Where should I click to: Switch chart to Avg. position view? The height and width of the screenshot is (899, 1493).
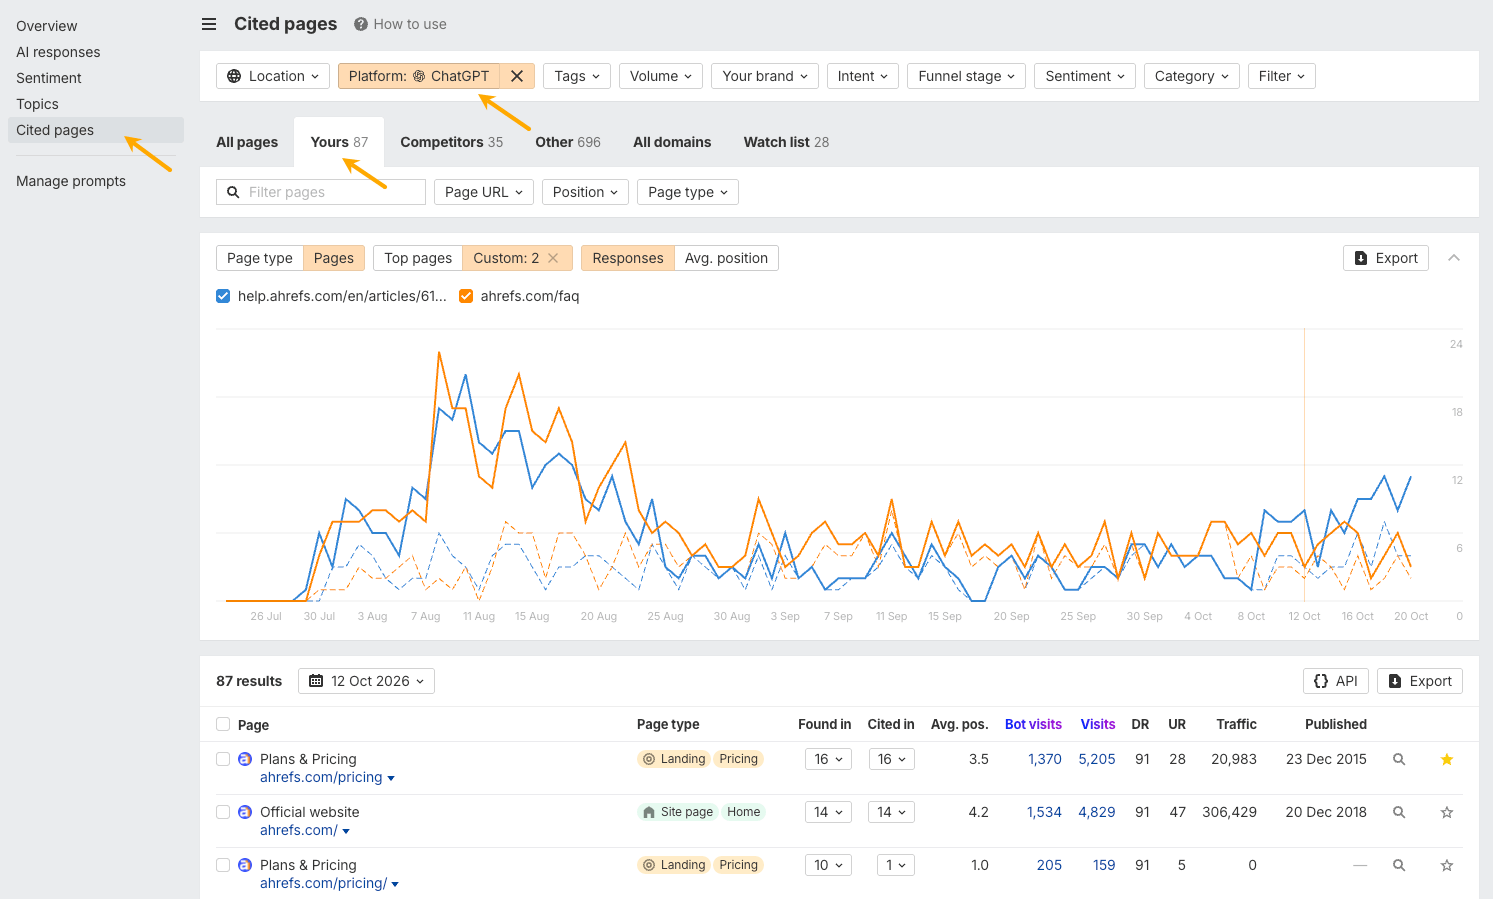tap(726, 258)
